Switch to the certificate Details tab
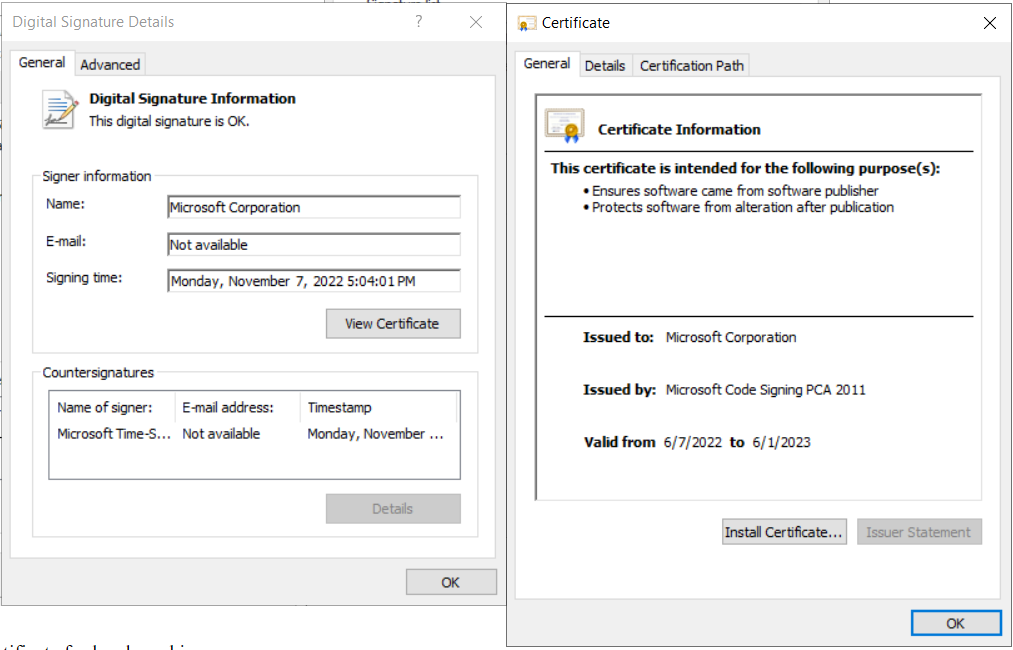The image size is (1013, 650). tap(604, 65)
